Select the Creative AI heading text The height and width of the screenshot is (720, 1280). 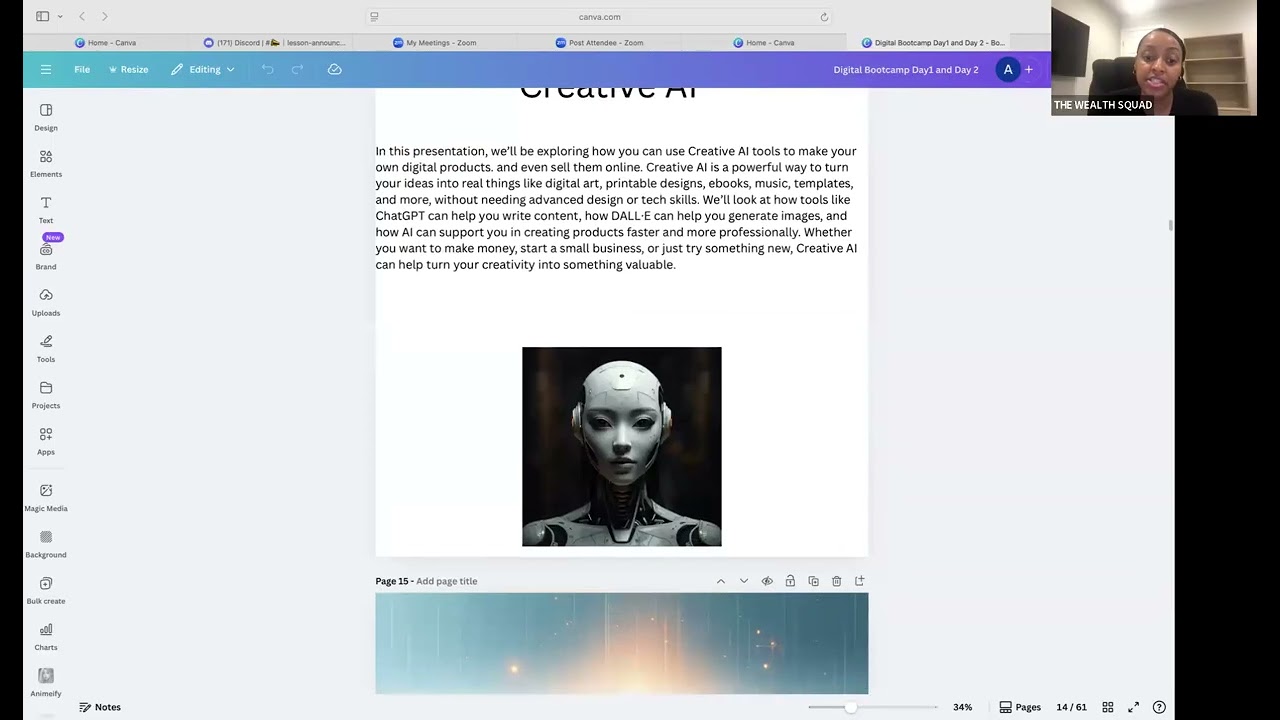coord(608,93)
